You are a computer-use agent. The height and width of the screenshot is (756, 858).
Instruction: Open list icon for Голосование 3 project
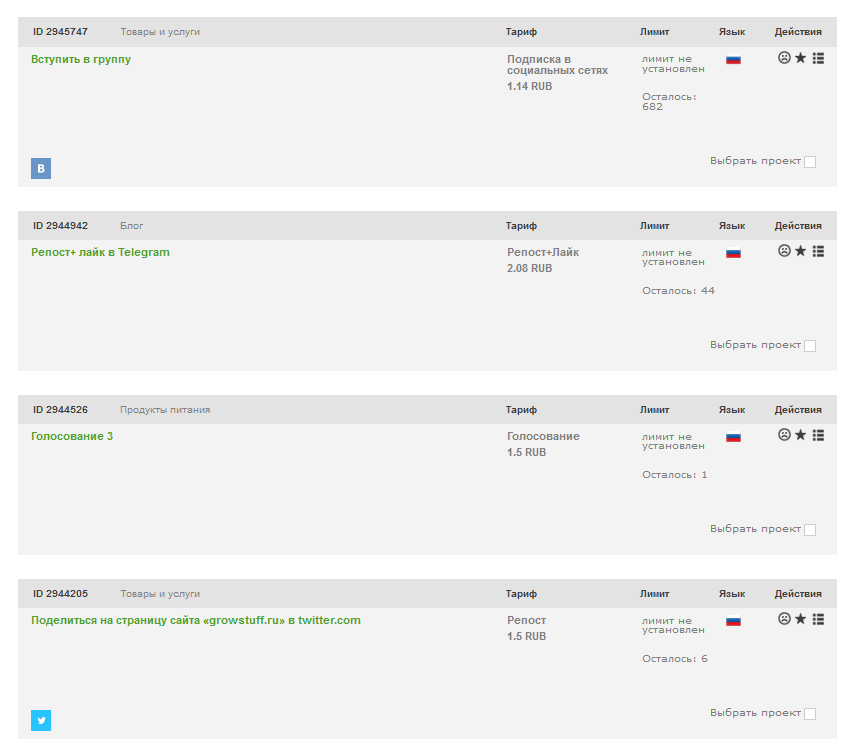click(x=818, y=435)
